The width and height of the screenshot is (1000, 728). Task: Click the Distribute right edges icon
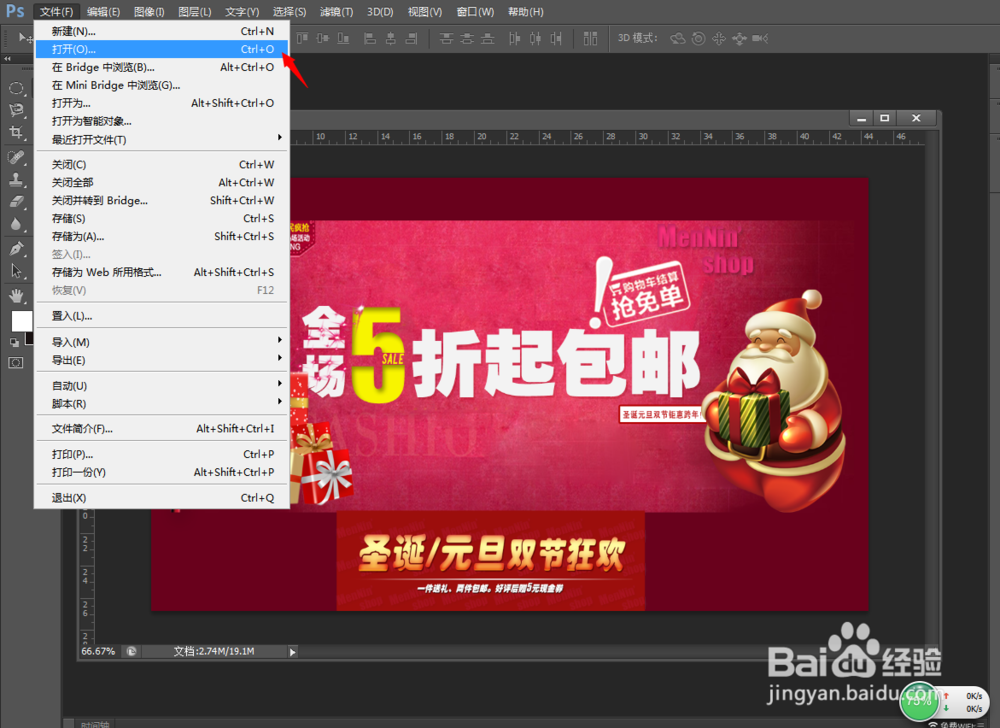click(556, 38)
